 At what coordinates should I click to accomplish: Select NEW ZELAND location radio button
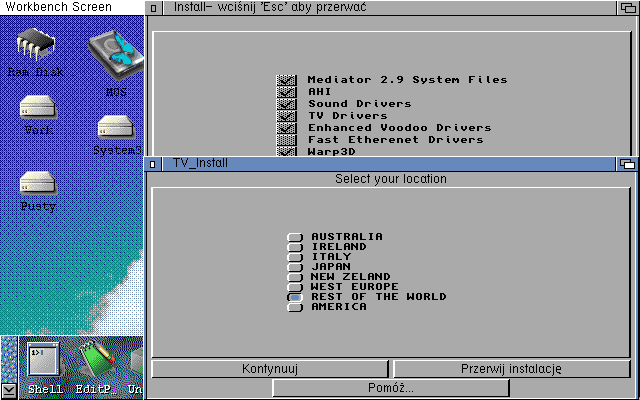click(295, 277)
